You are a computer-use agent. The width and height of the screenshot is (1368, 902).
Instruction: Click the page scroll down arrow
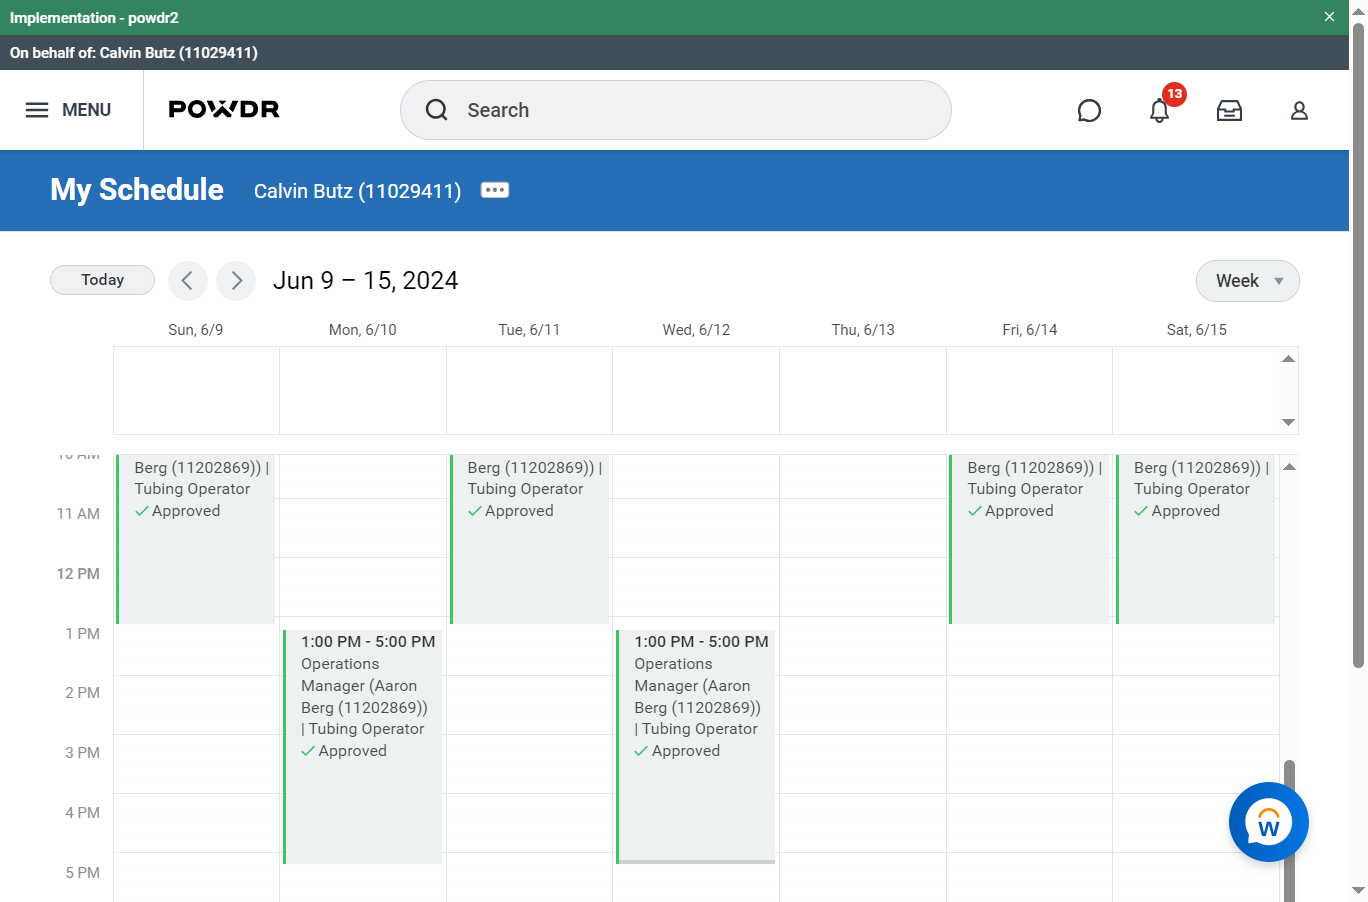coord(1358,890)
